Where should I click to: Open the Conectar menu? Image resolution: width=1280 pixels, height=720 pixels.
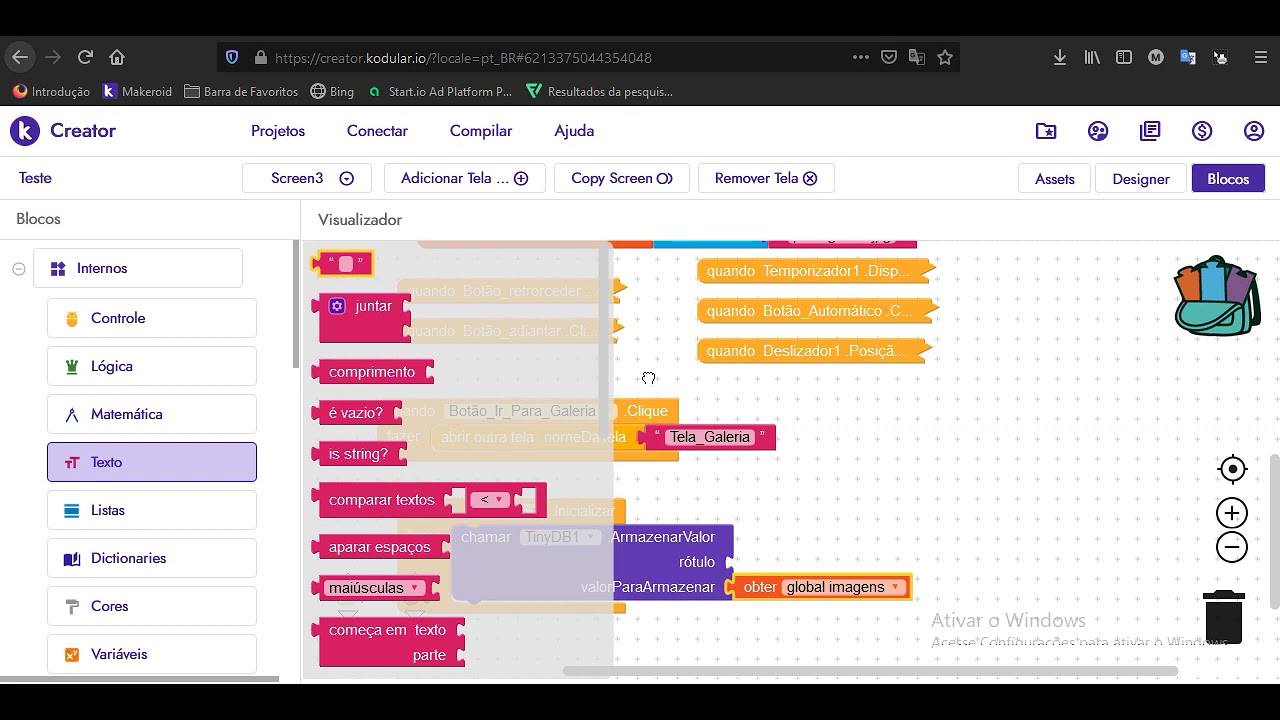[x=377, y=131]
